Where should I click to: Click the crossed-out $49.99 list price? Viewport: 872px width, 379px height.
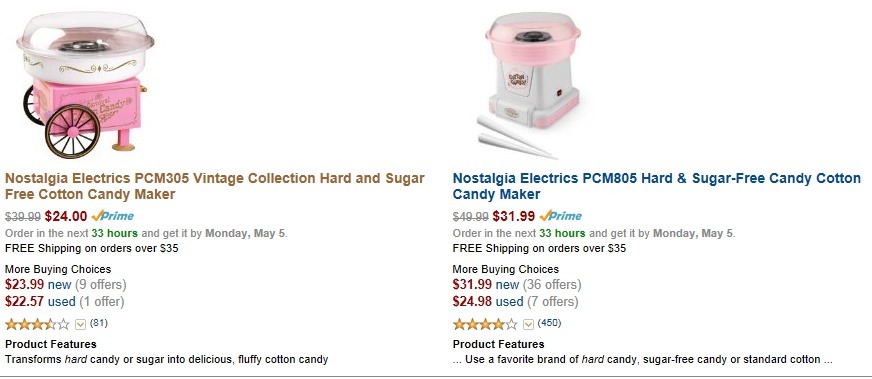click(x=470, y=216)
